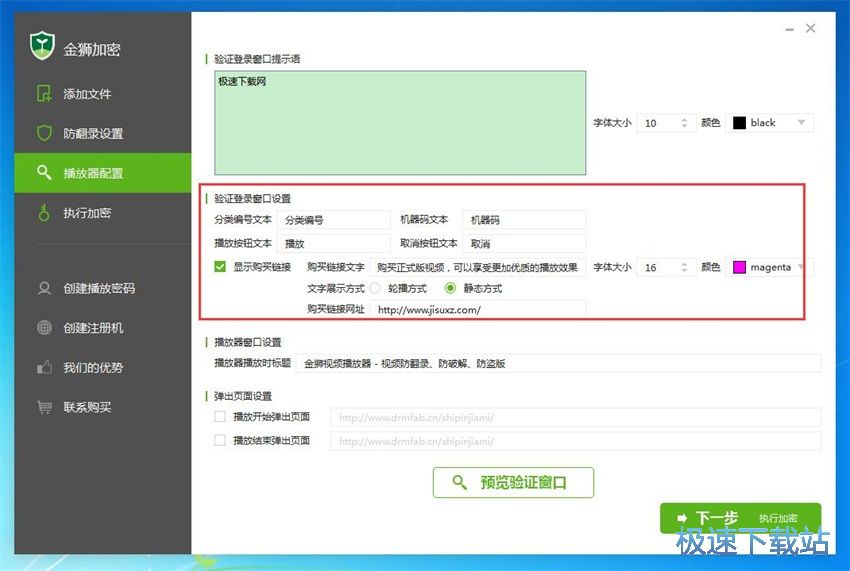The image size is (850, 571).
Task: Click the 预览验证窗口 button
Action: click(513, 482)
